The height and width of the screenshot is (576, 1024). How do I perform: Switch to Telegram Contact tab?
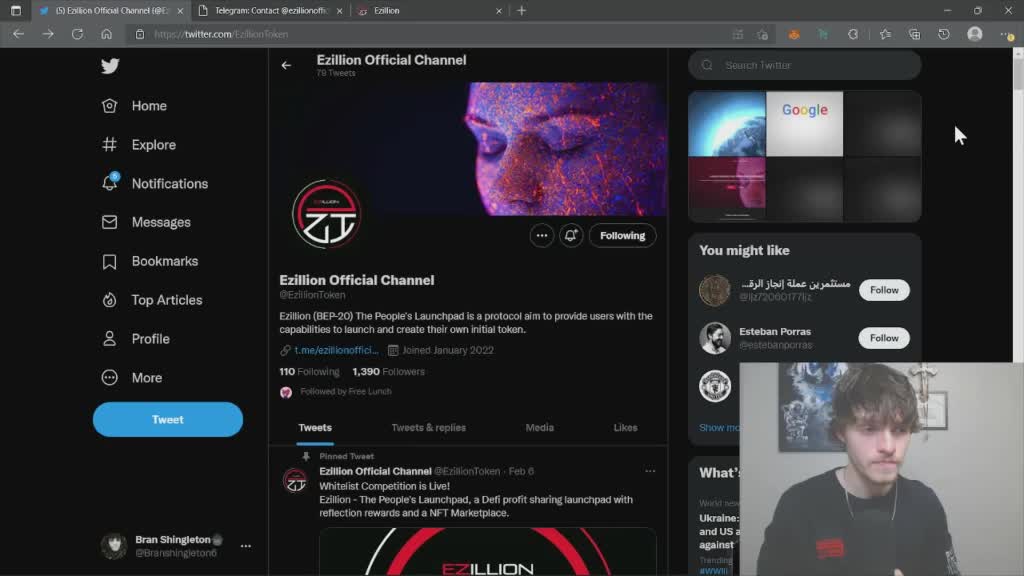point(271,10)
